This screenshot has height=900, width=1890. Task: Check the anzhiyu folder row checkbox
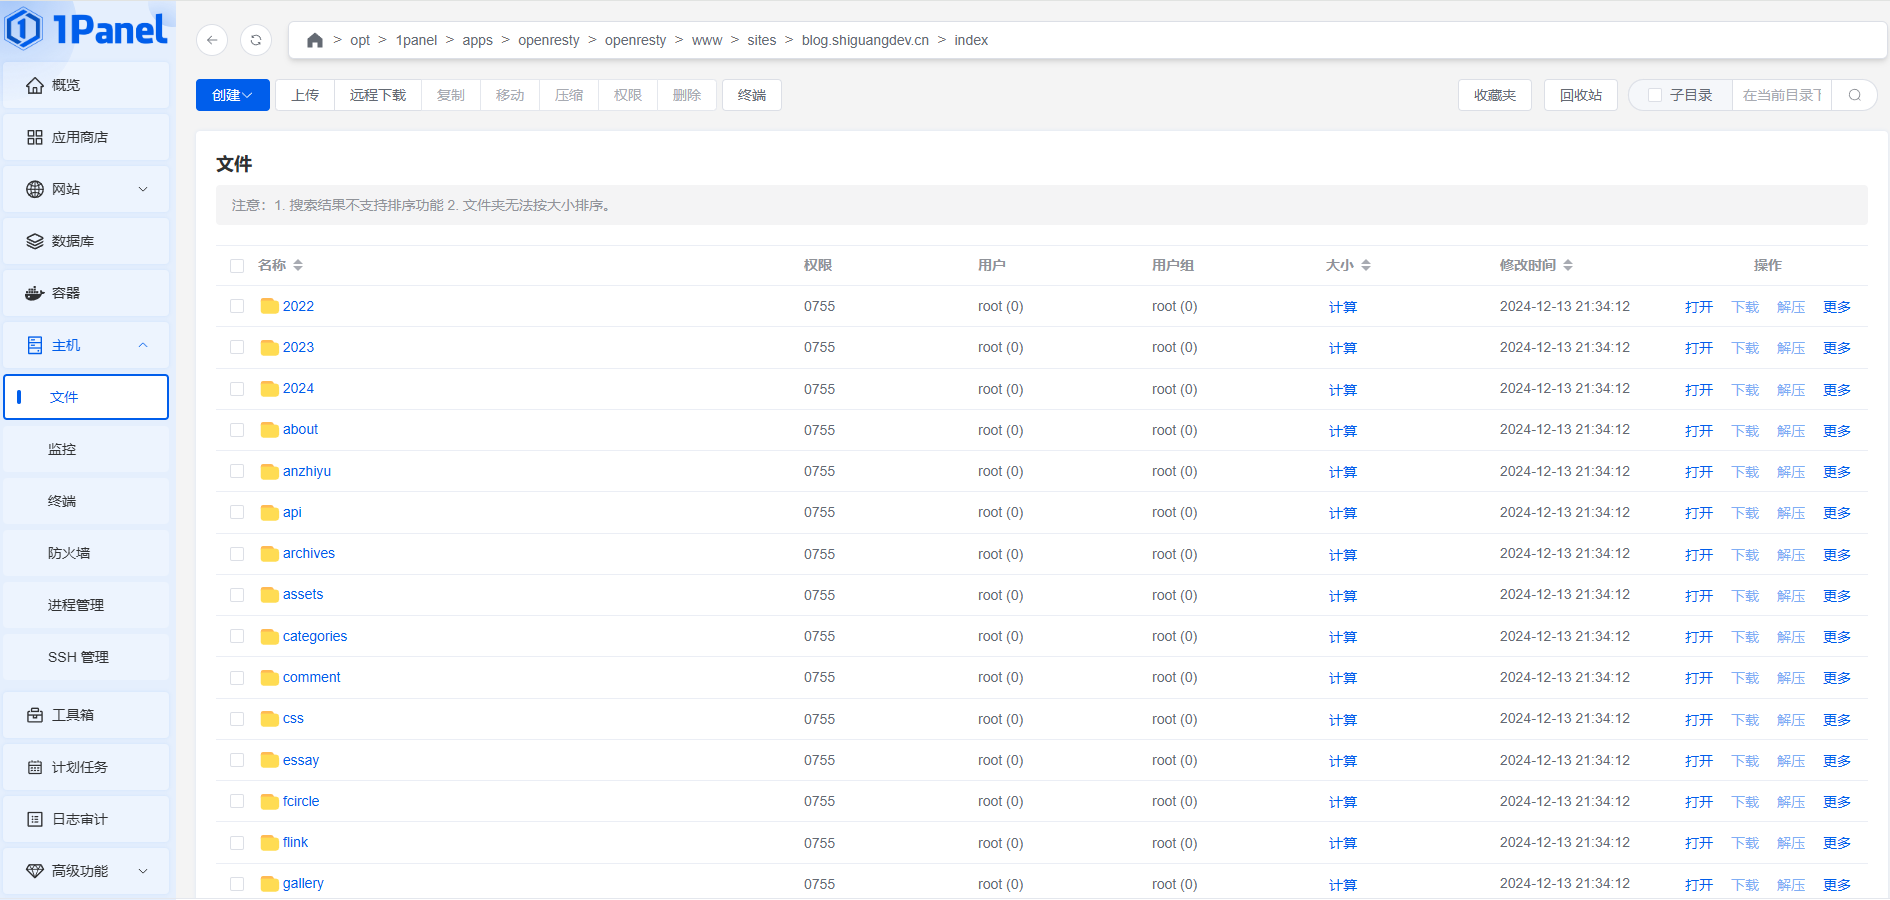pos(237,471)
